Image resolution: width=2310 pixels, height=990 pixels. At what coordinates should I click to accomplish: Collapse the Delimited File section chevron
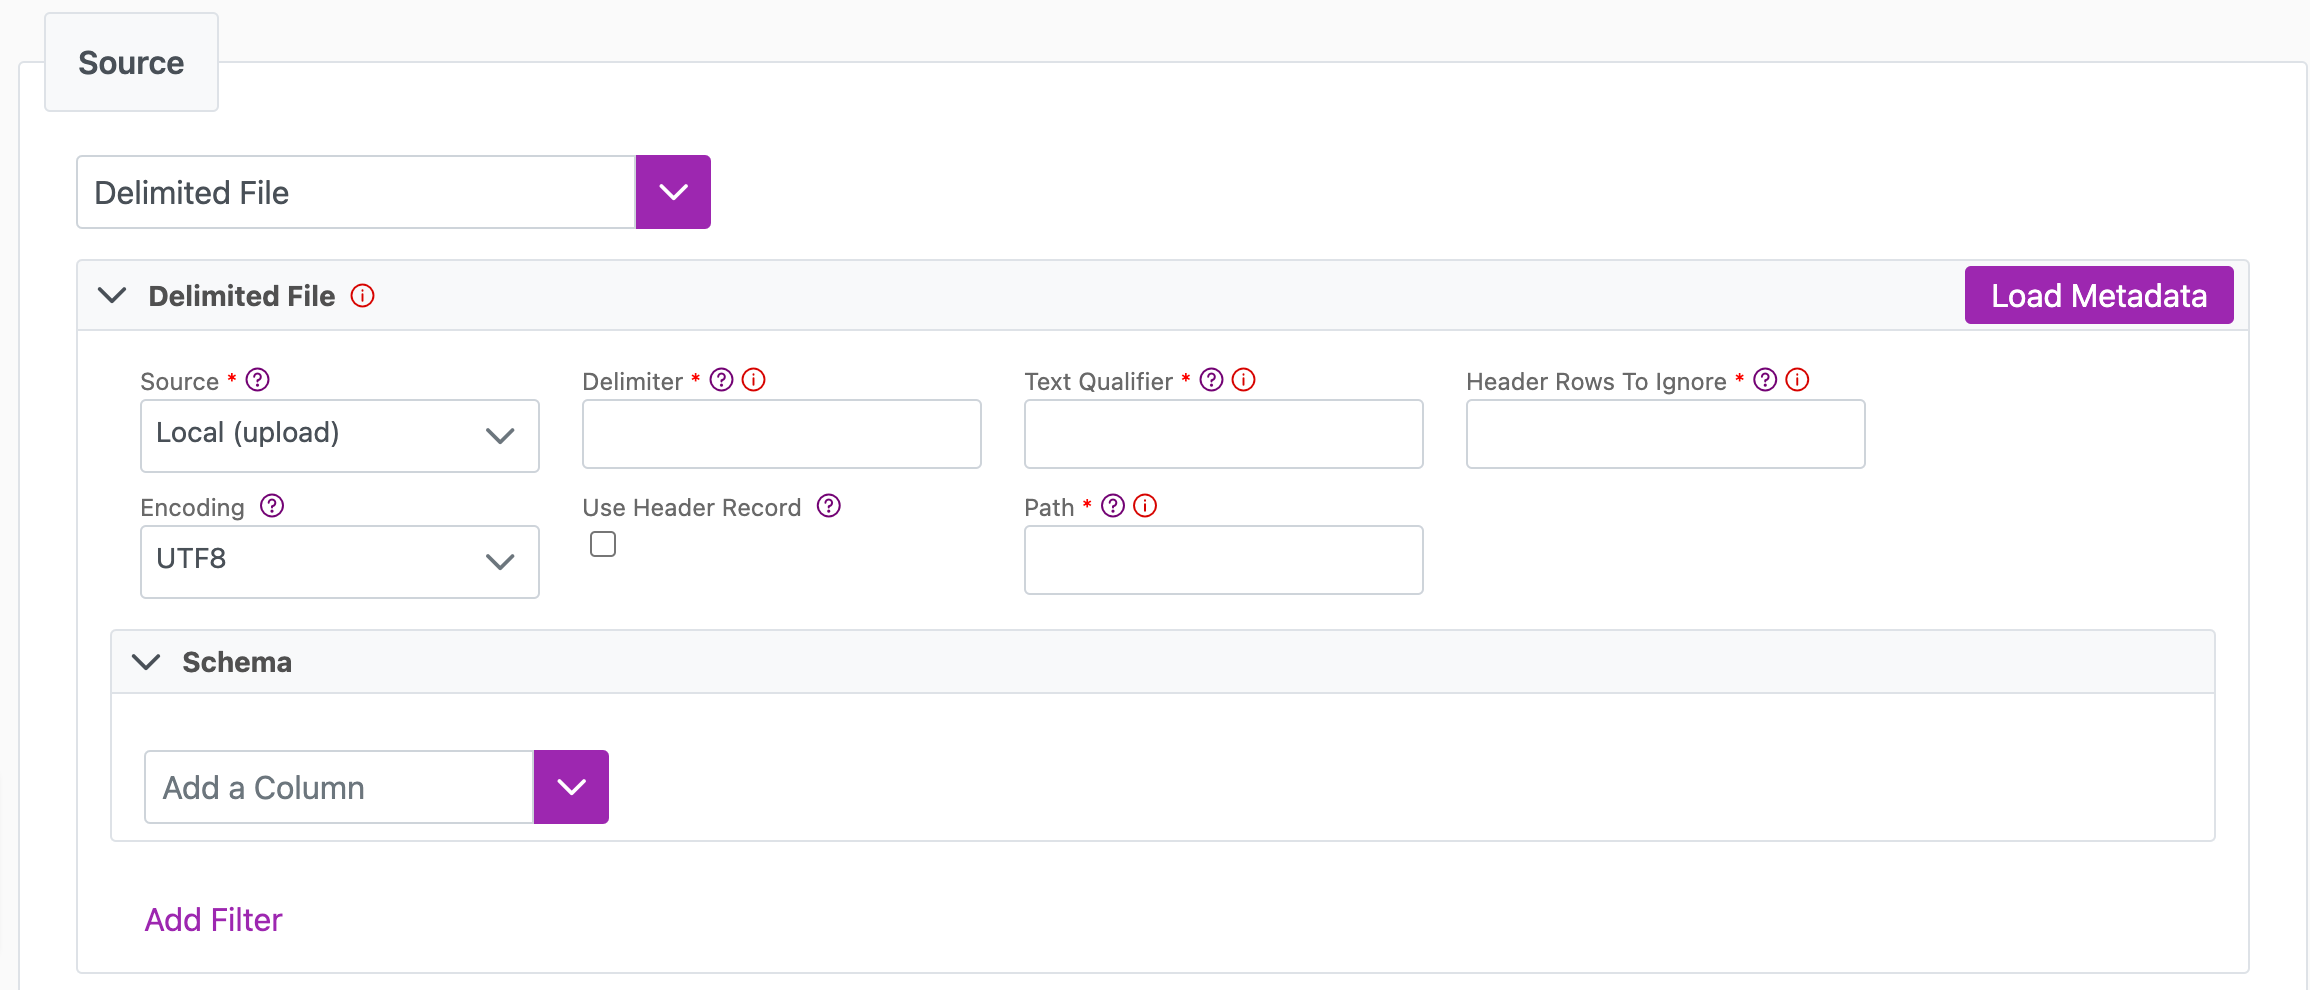[x=112, y=296]
